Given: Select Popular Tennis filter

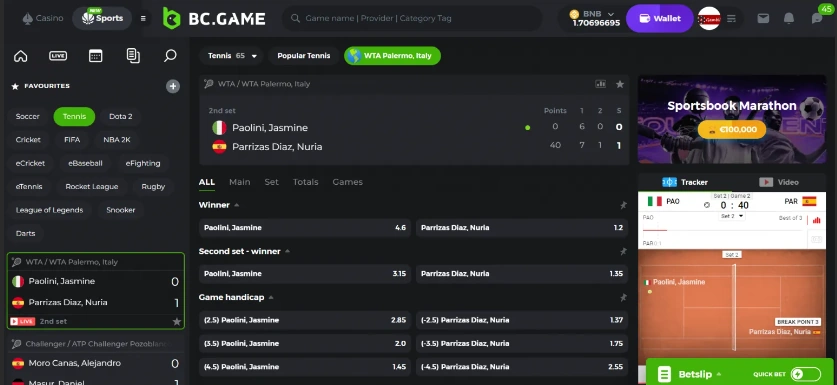Looking at the screenshot, I should tap(304, 56).
